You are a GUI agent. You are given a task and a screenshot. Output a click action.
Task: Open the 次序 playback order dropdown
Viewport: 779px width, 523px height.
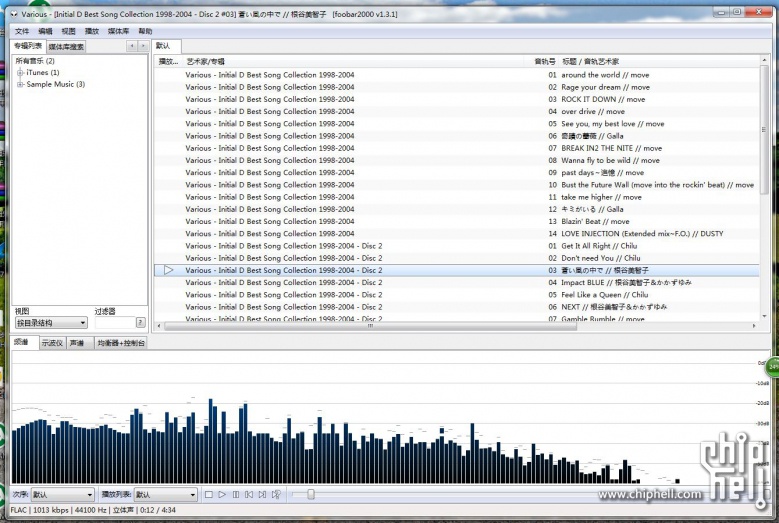pos(63,495)
